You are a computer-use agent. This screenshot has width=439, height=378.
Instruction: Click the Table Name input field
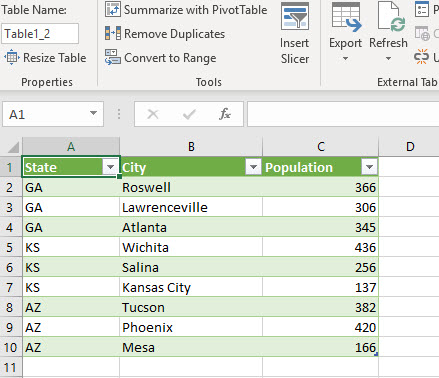pos(40,34)
